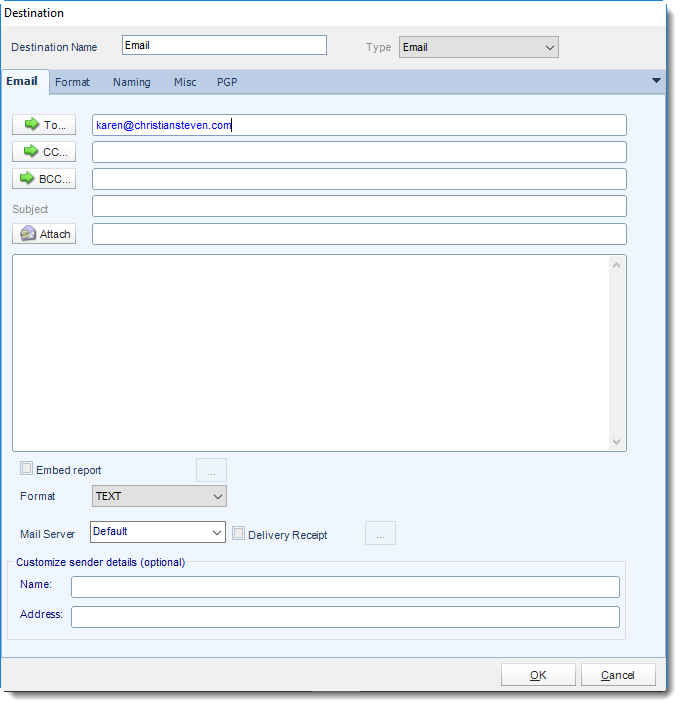The width and height of the screenshot is (682, 707).
Task: Open the Misc tab
Action: click(185, 82)
